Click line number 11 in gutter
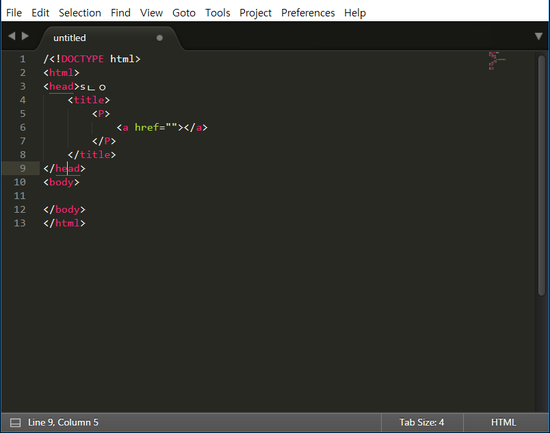Viewport: 550px width, 433px height. coord(20,196)
